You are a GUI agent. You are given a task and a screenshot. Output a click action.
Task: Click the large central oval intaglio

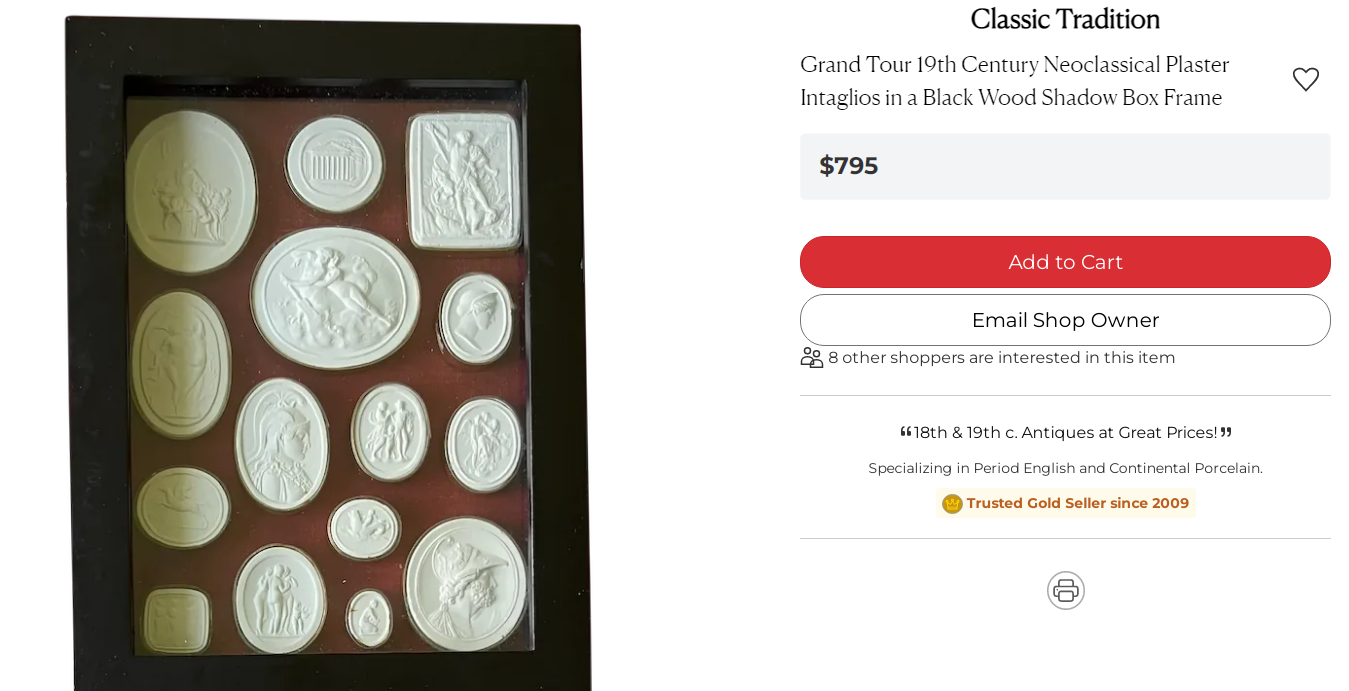click(335, 296)
